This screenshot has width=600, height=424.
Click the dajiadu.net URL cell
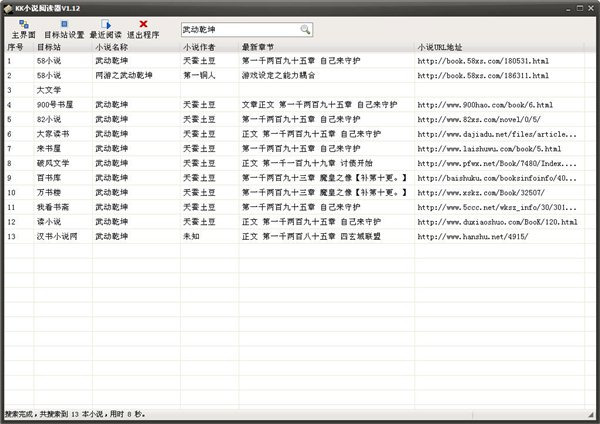click(497, 134)
